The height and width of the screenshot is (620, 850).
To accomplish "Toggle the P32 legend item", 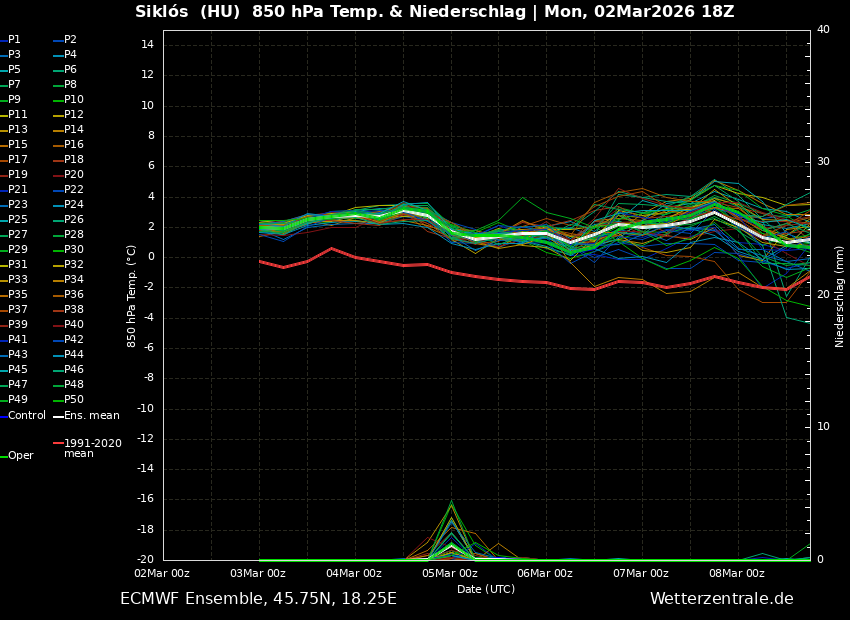I will [74, 265].
